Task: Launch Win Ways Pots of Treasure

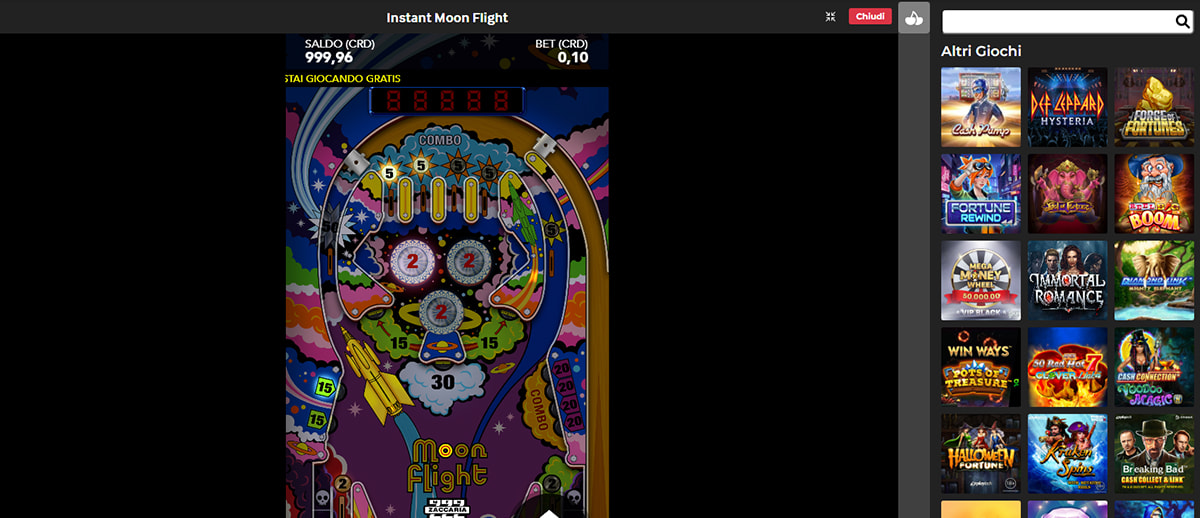Action: 981,367
